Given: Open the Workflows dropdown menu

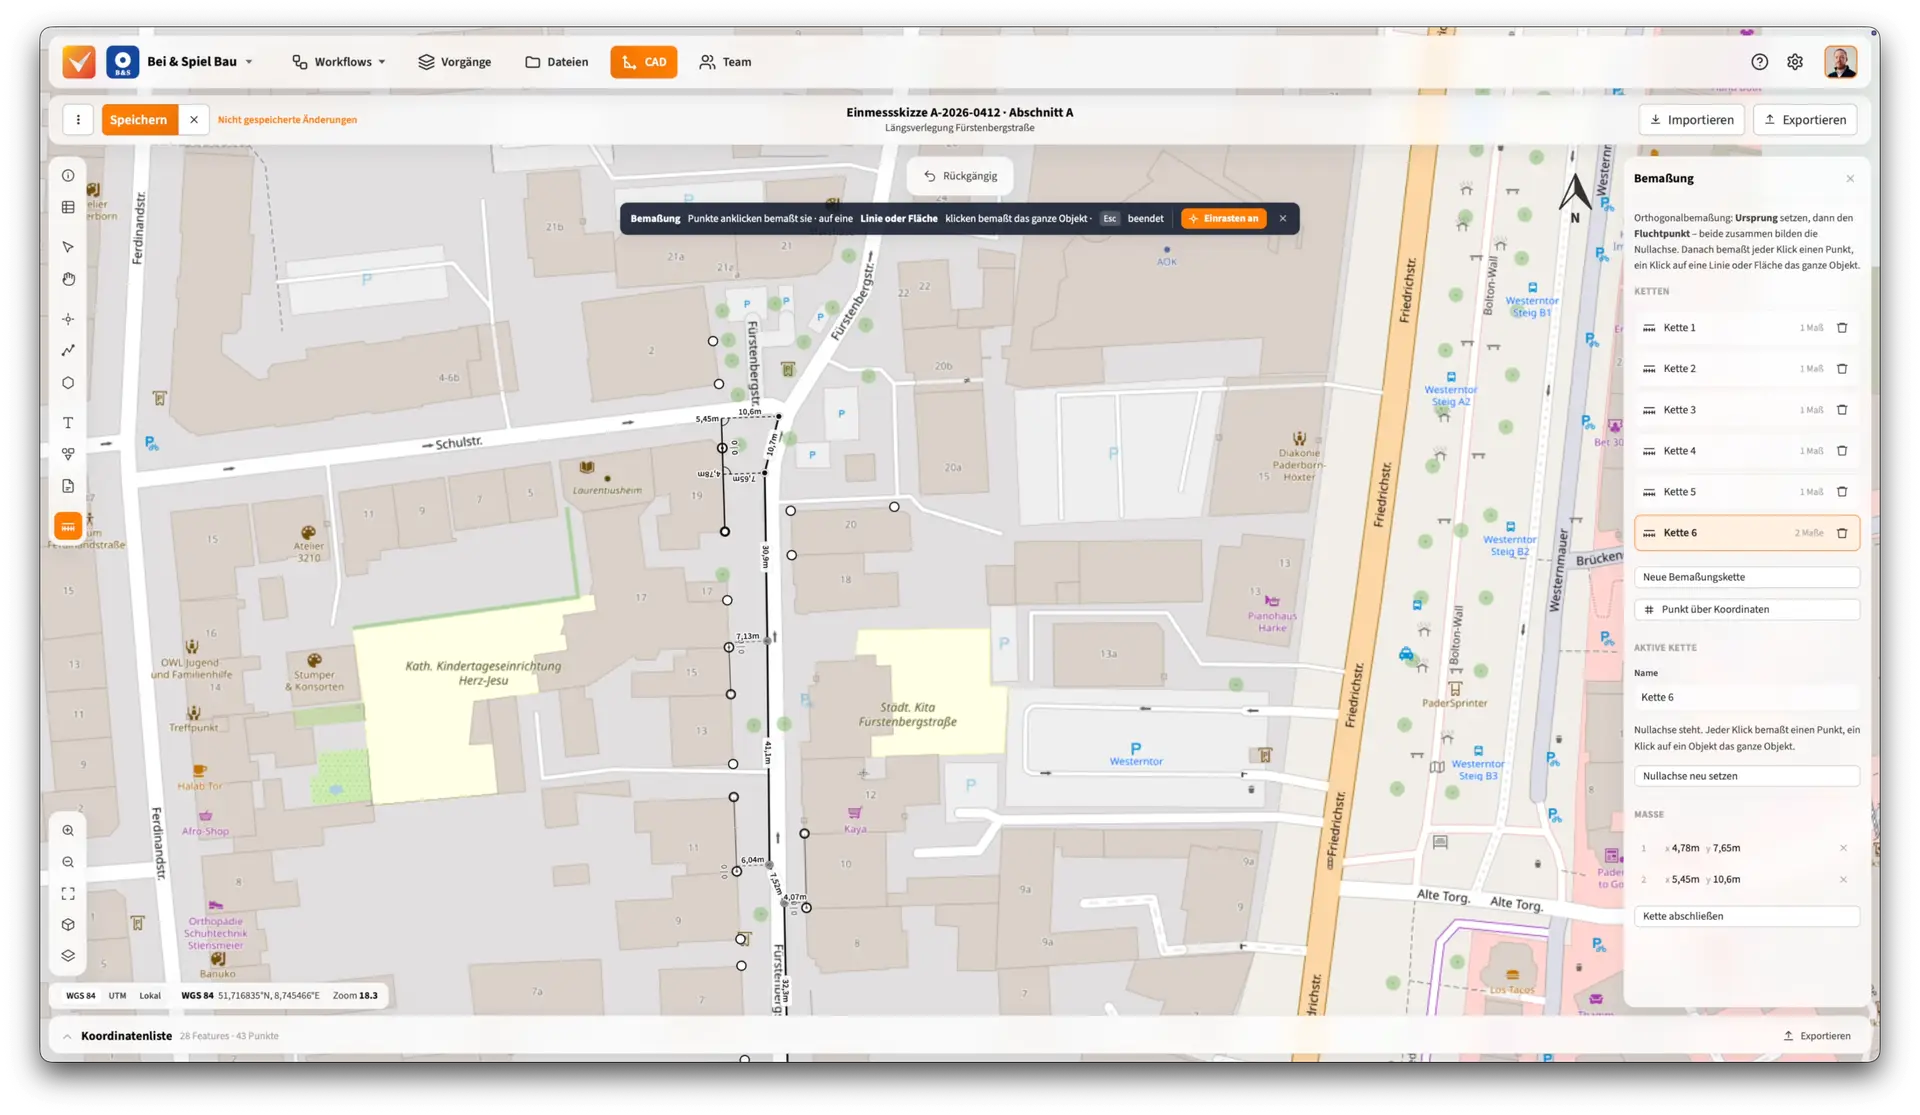Looking at the screenshot, I should point(339,62).
